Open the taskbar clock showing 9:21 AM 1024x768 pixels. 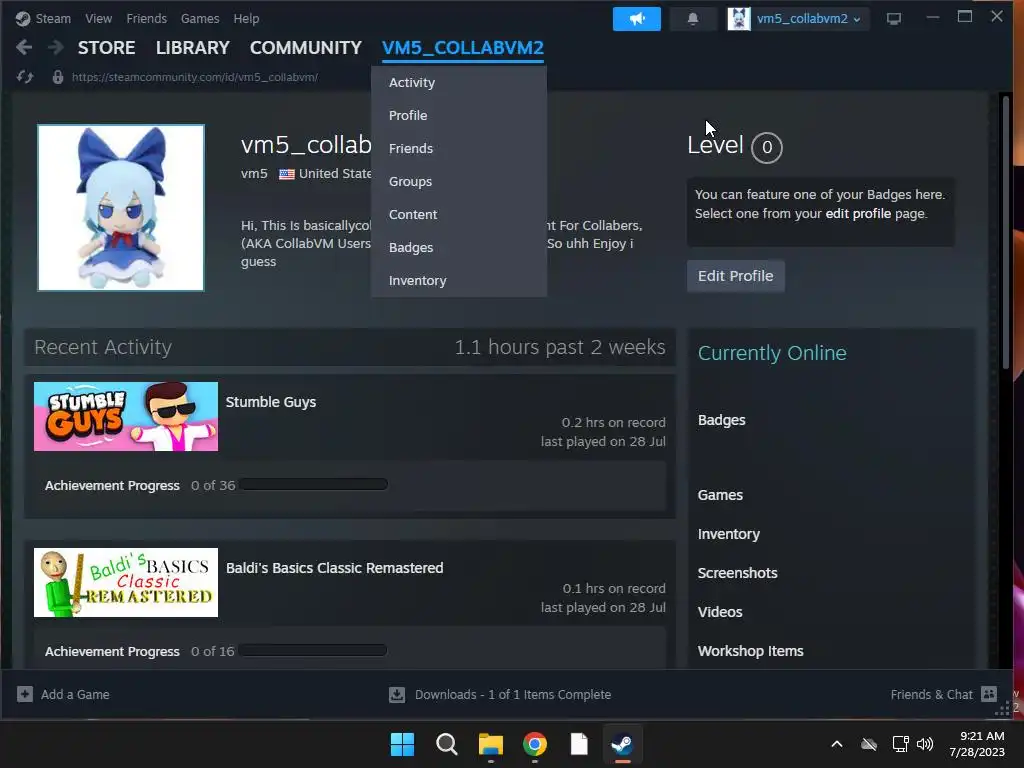pyautogui.click(x=976, y=744)
